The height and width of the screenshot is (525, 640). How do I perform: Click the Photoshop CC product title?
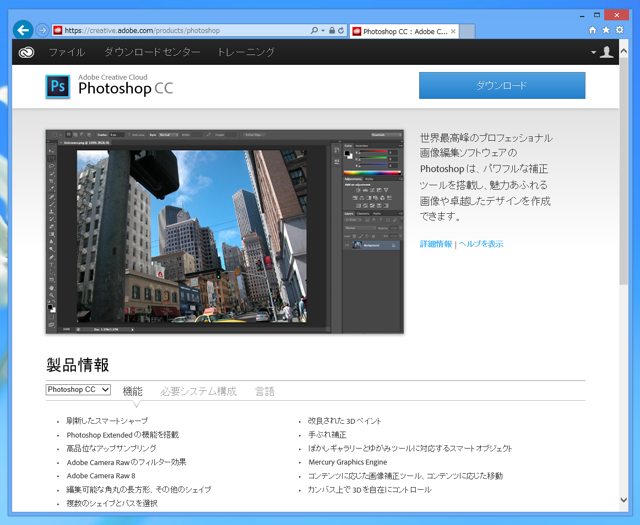click(x=126, y=88)
